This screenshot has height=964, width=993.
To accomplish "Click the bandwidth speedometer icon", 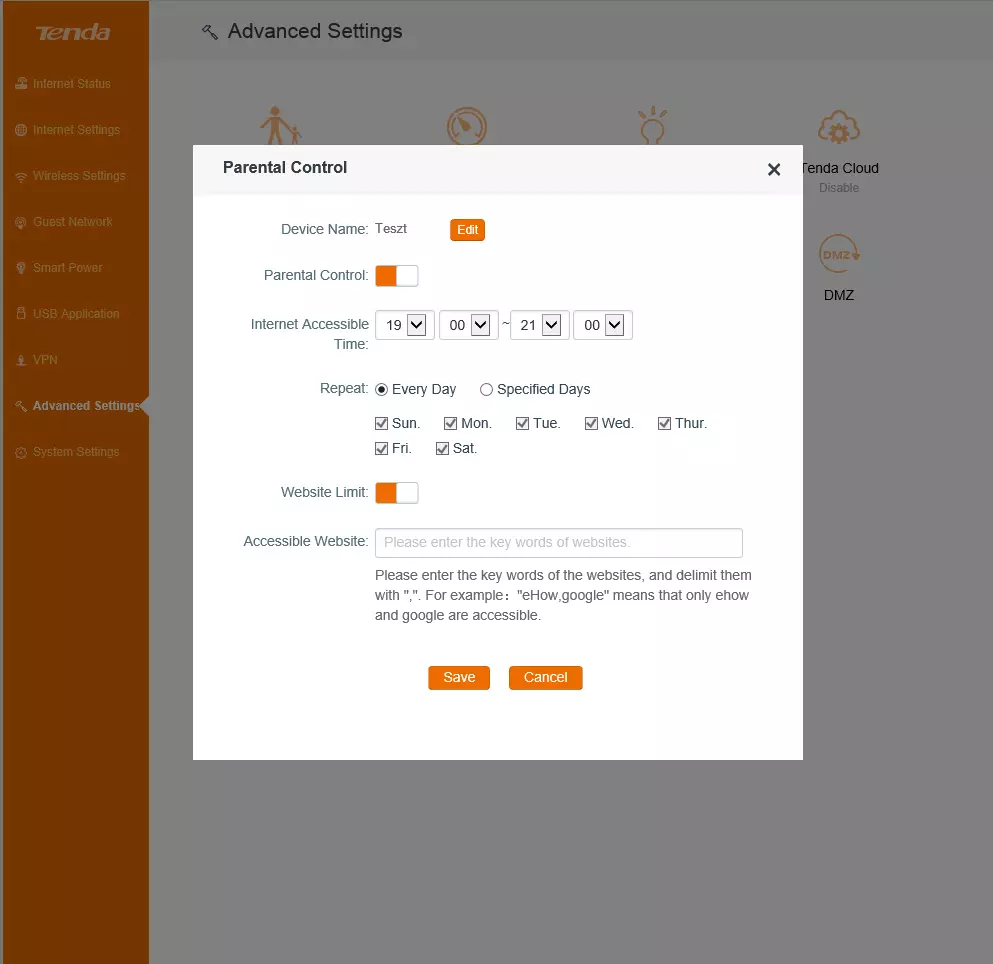I will tap(466, 127).
